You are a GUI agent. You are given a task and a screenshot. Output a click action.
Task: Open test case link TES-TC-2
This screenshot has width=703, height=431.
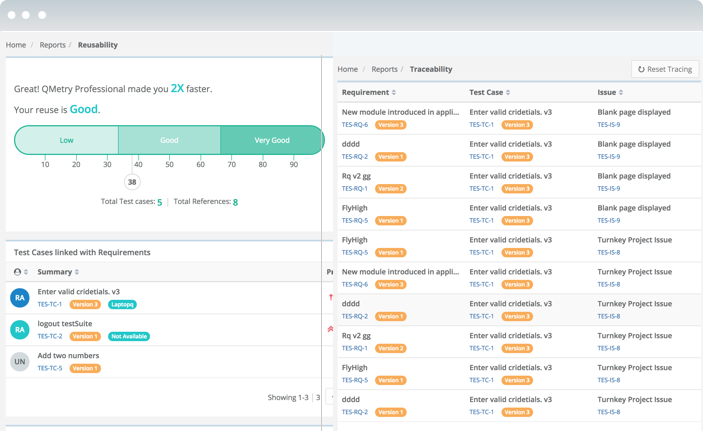tap(50, 336)
